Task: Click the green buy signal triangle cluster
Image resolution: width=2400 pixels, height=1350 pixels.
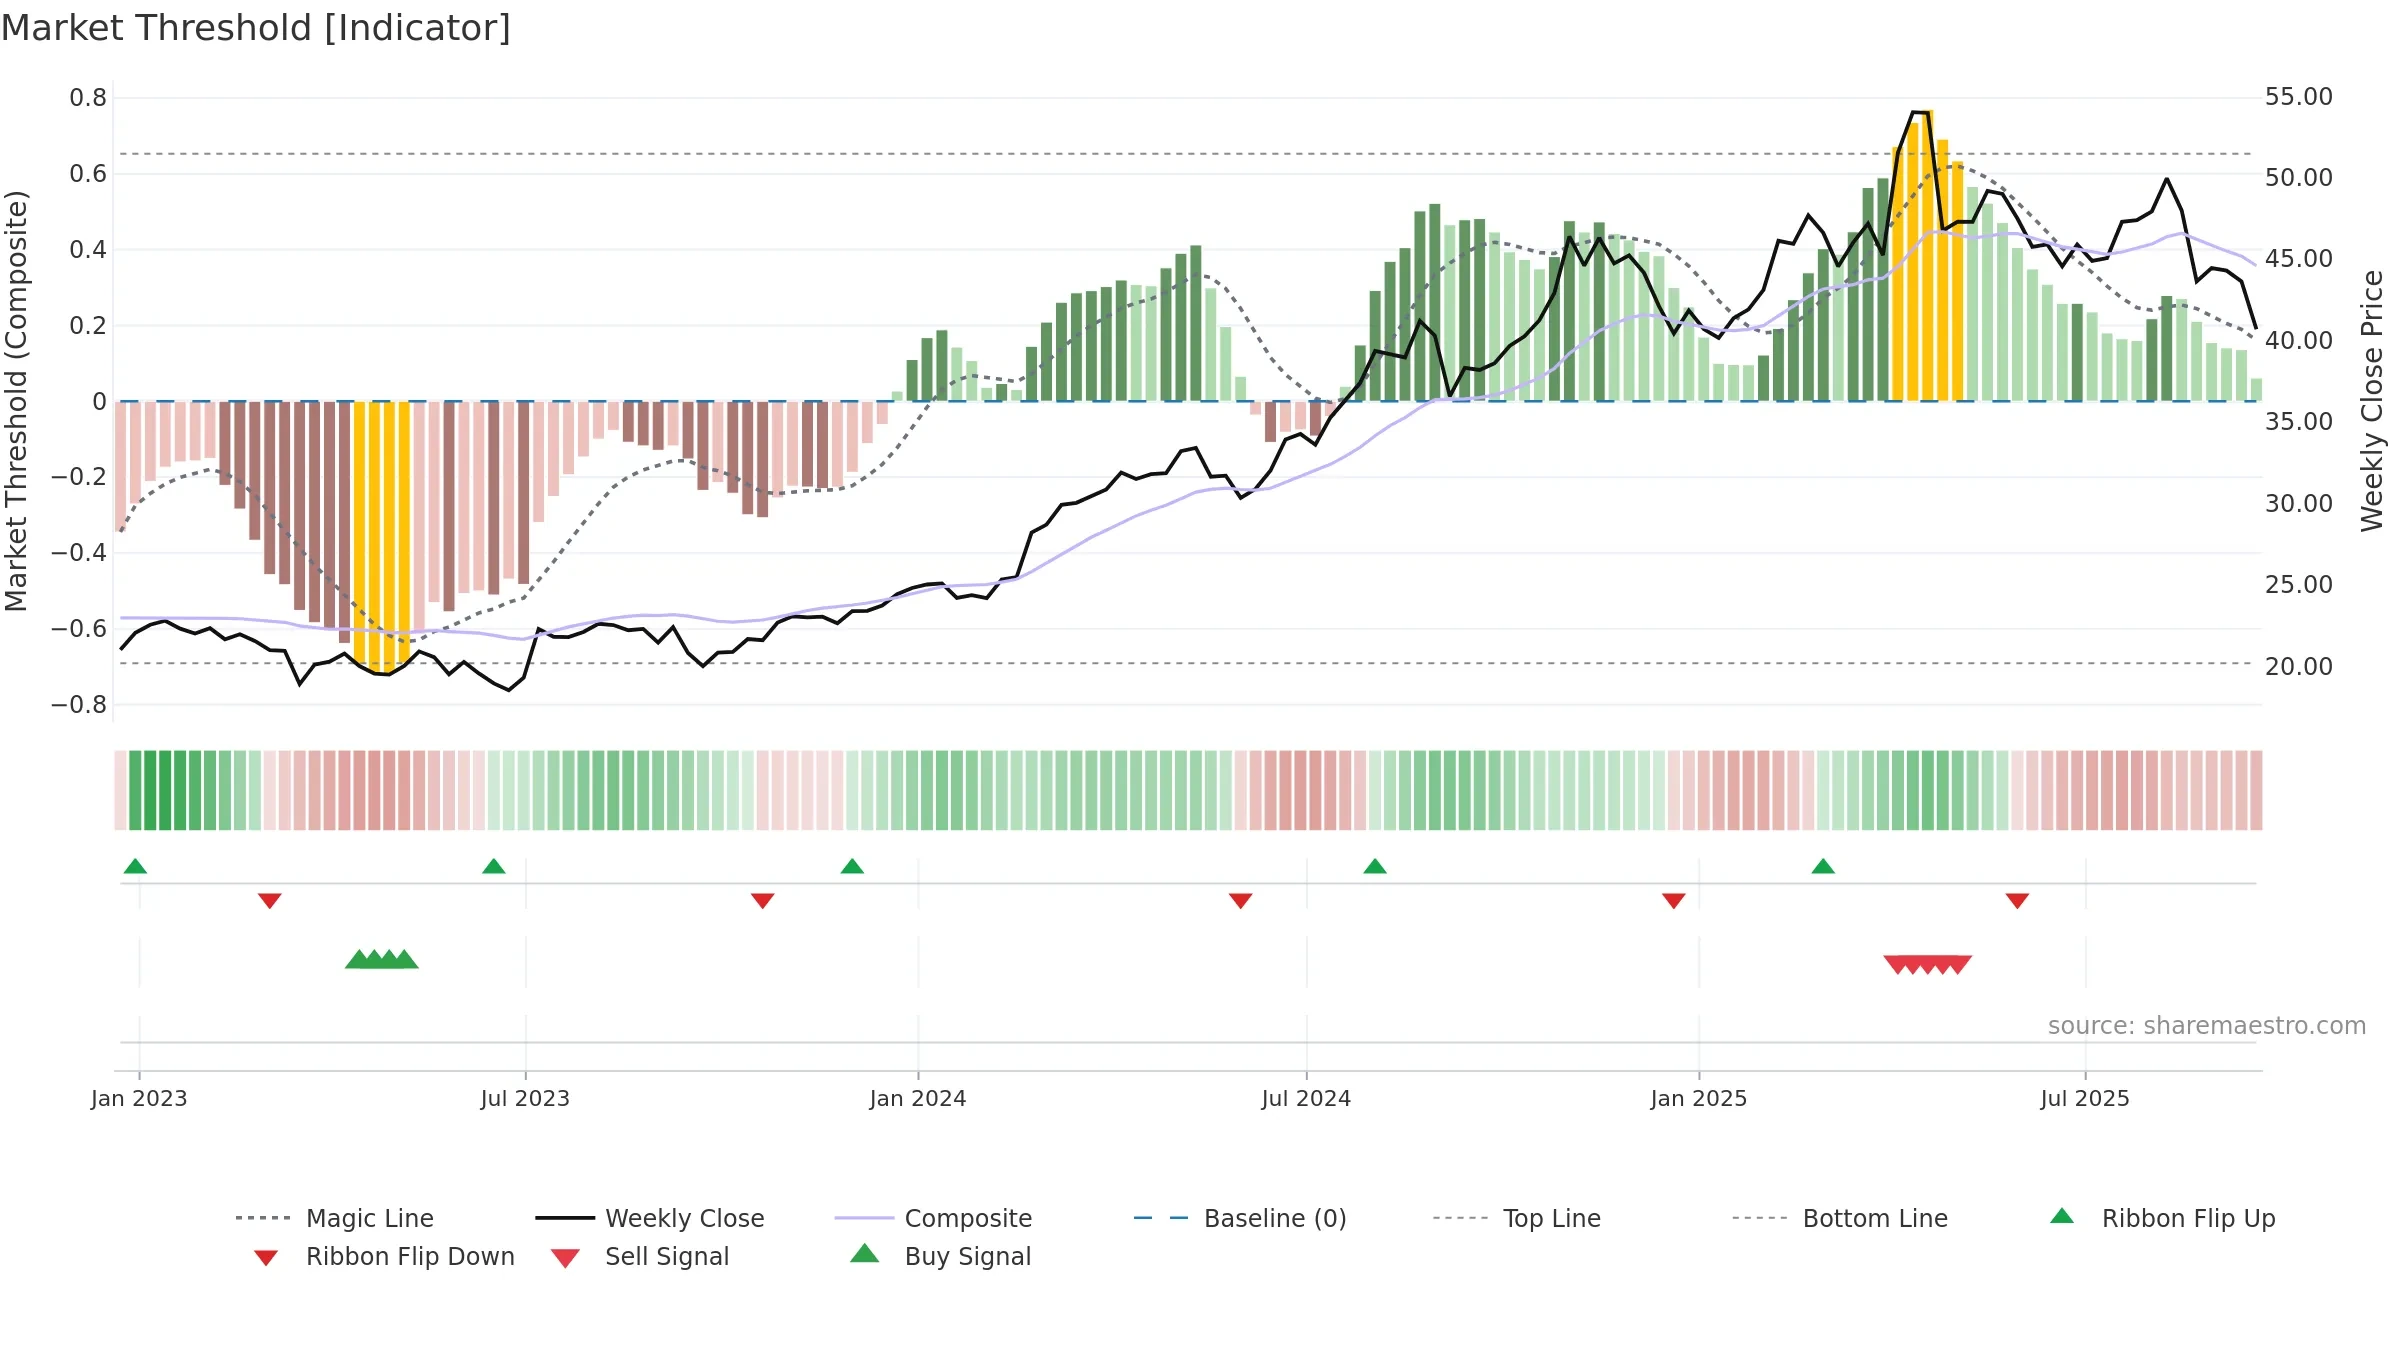Action: 382,959
